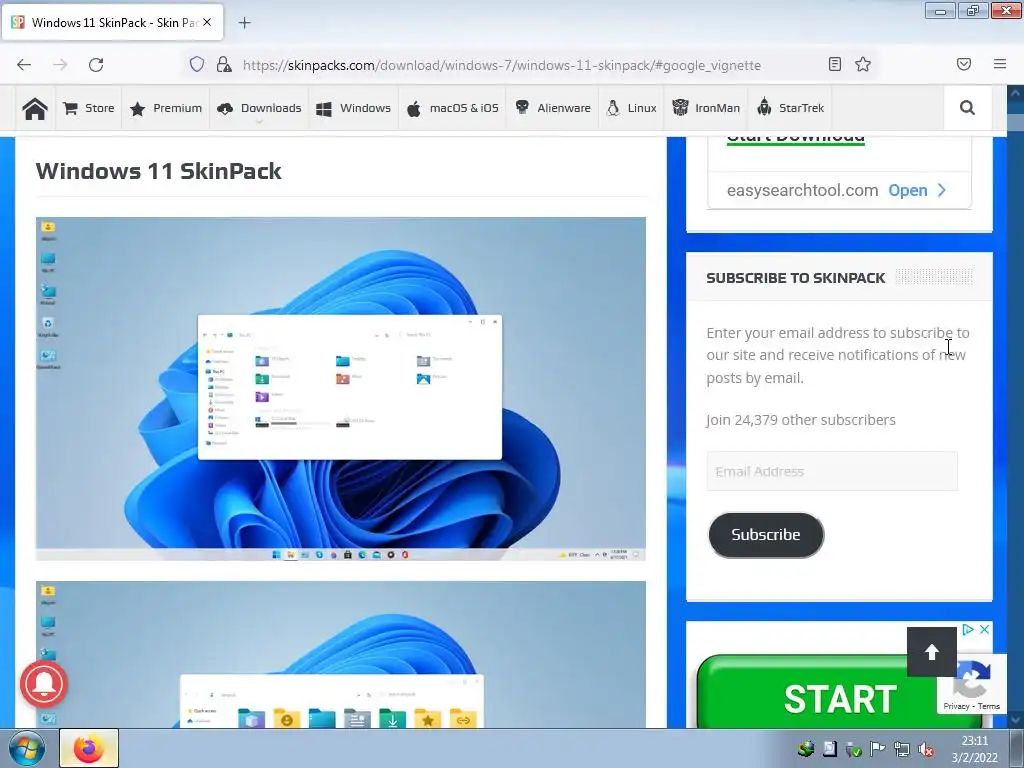Go forward with the browser forward arrow
This screenshot has width=1024, height=768.
(60, 65)
